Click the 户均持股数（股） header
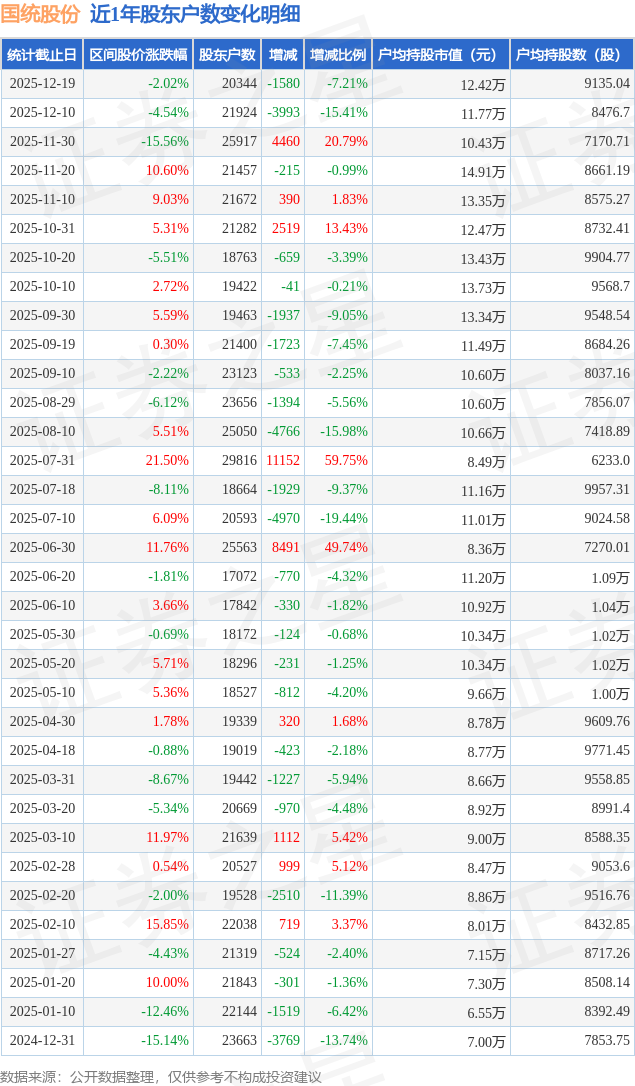This screenshot has height=1086, width=635. click(571, 55)
